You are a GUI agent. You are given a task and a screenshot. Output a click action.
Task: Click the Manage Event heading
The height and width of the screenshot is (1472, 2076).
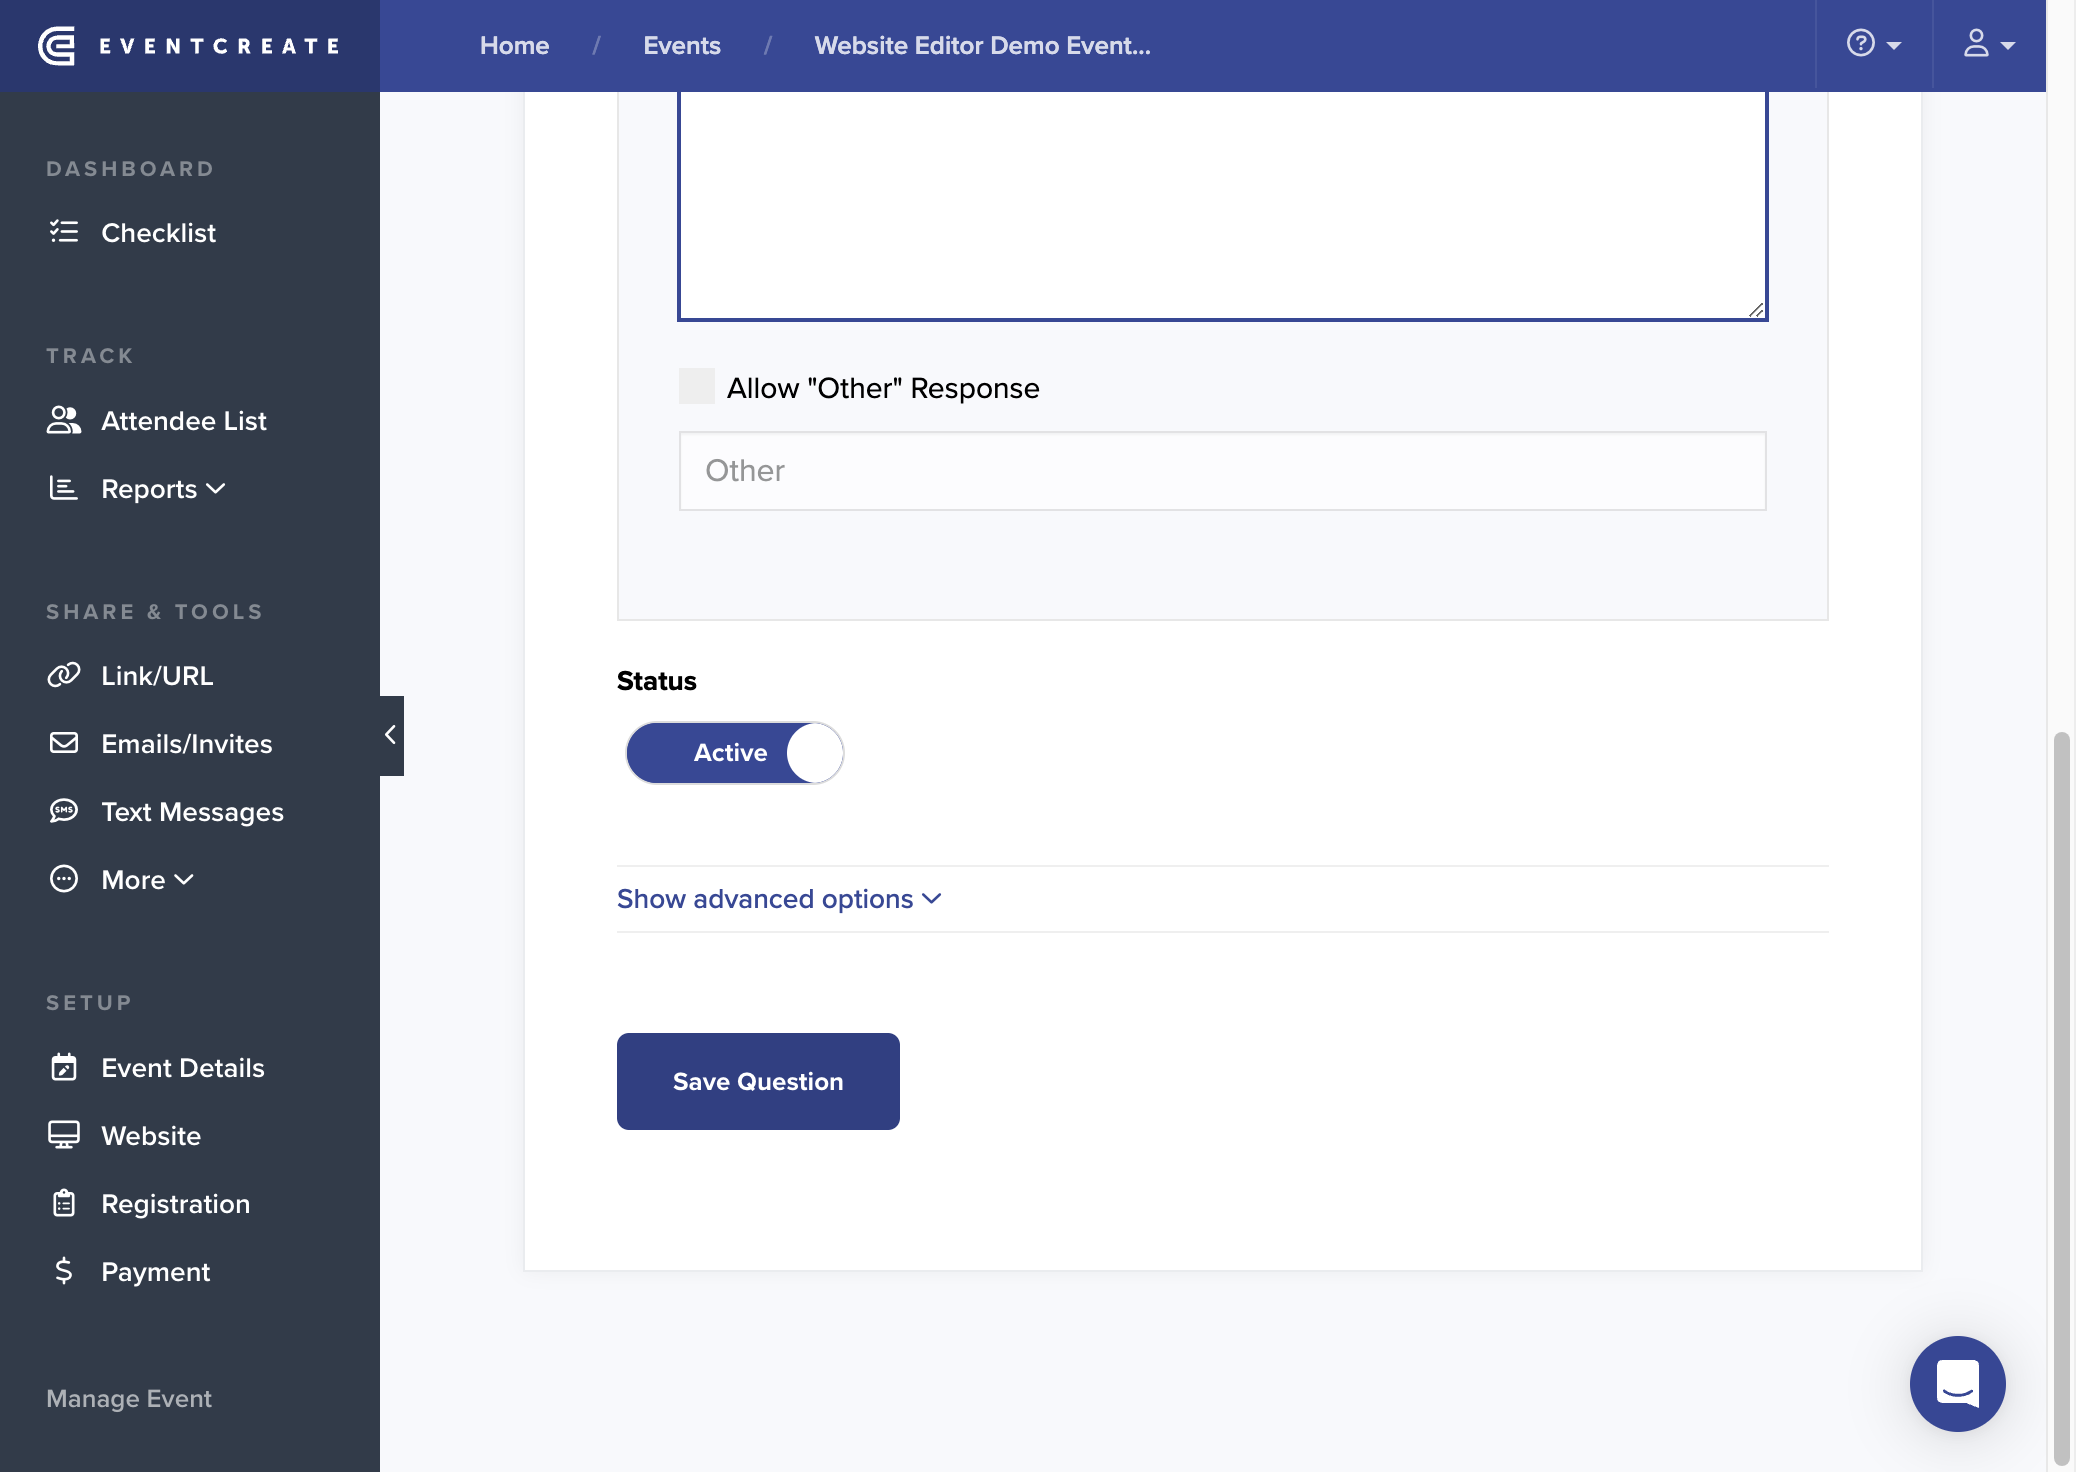[129, 1398]
